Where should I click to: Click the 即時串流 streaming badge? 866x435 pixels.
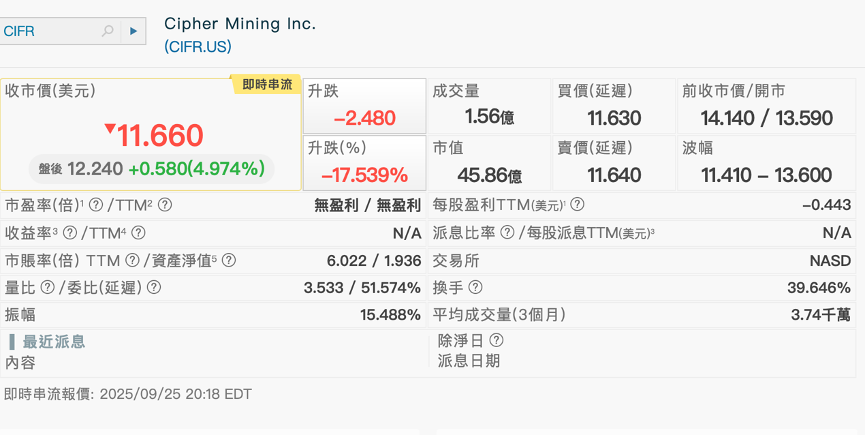267,84
